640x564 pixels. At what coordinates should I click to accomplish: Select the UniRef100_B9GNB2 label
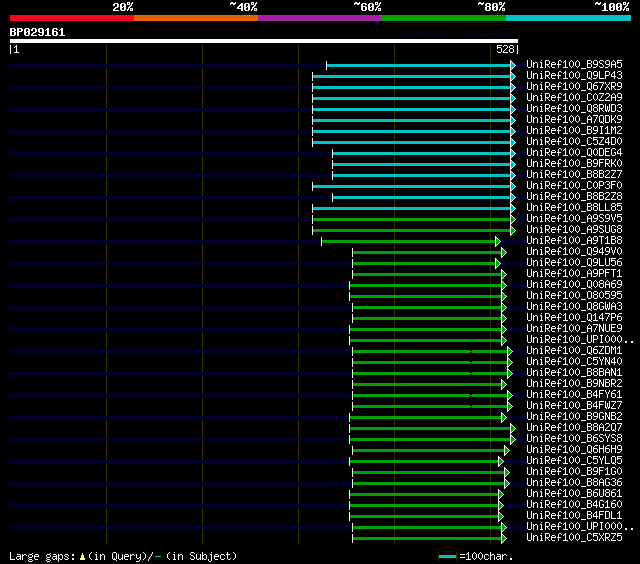click(574, 417)
